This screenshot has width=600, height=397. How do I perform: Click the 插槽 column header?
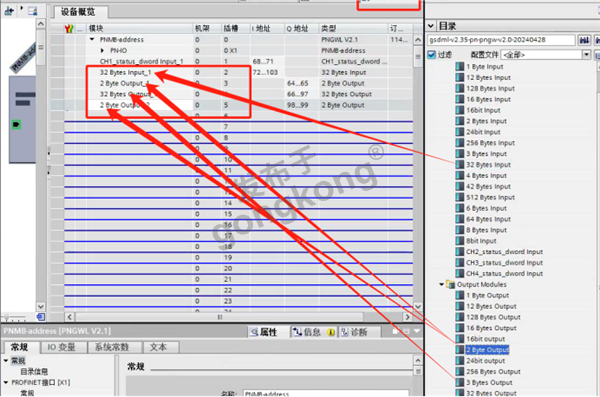(235, 28)
